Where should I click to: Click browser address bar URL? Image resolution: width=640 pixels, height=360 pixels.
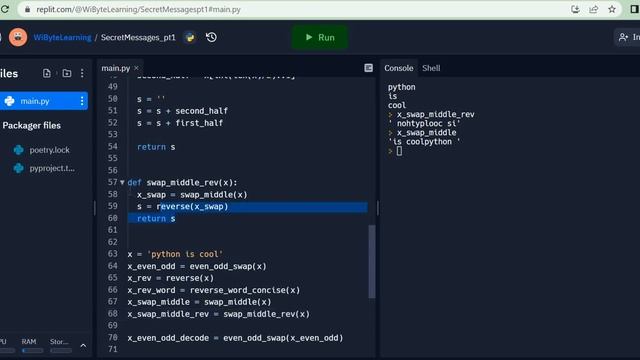[138, 9]
